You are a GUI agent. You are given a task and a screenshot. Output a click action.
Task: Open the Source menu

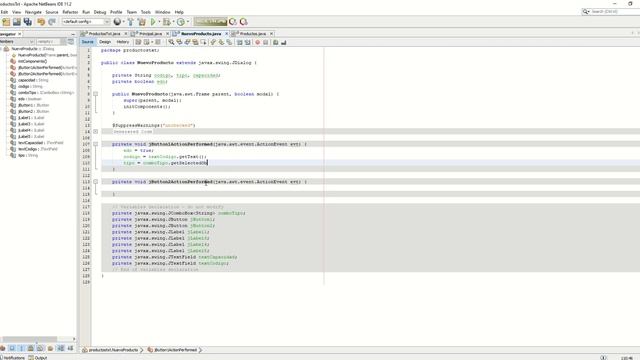coord(52,12)
